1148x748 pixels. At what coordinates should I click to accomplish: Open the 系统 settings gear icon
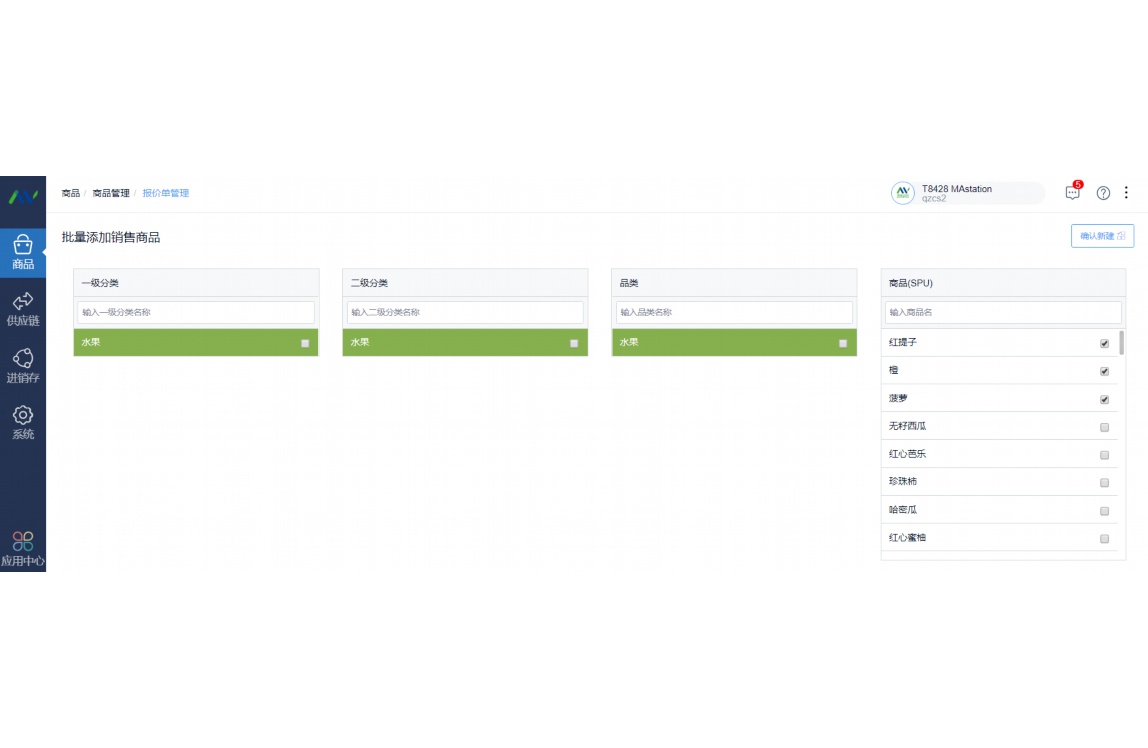(23, 421)
